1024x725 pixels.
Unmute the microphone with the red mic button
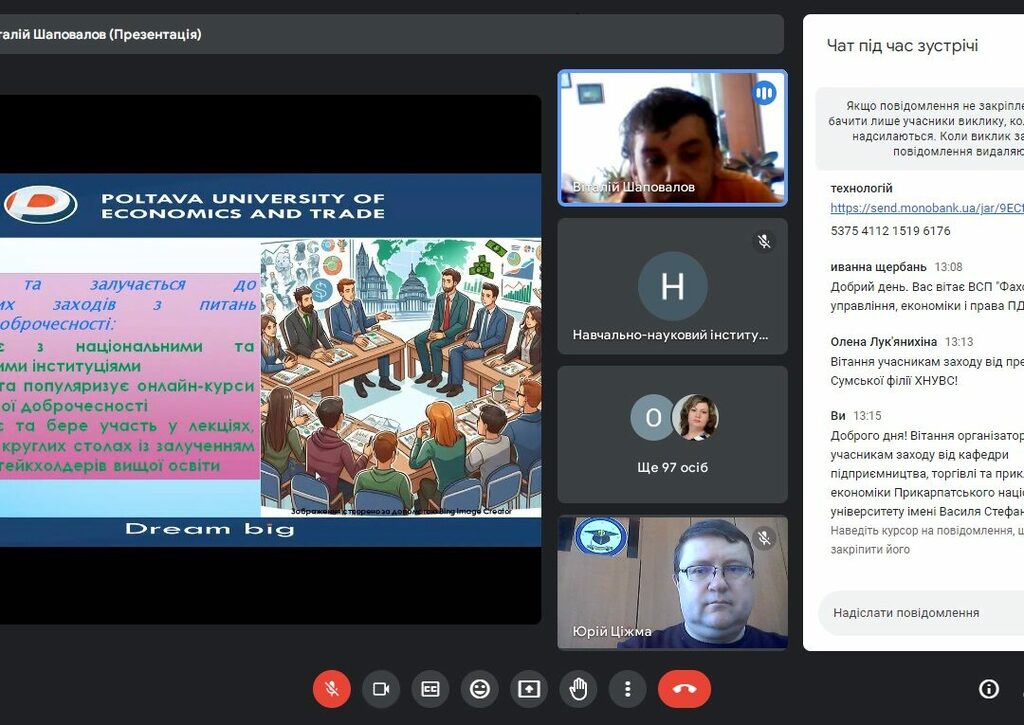(332, 689)
